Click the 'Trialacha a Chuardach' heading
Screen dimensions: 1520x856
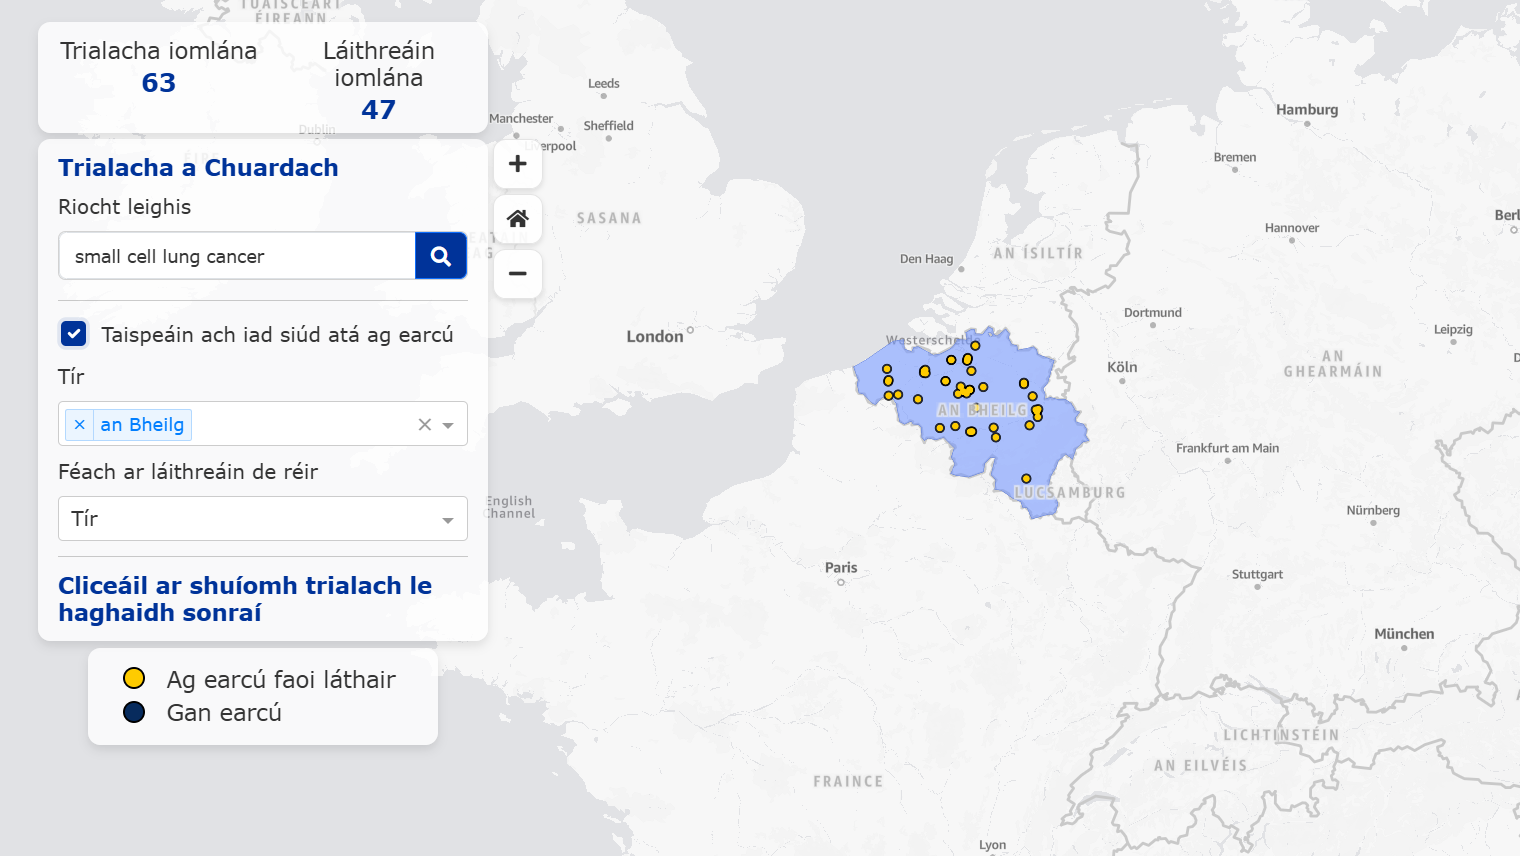pyautogui.click(x=198, y=168)
